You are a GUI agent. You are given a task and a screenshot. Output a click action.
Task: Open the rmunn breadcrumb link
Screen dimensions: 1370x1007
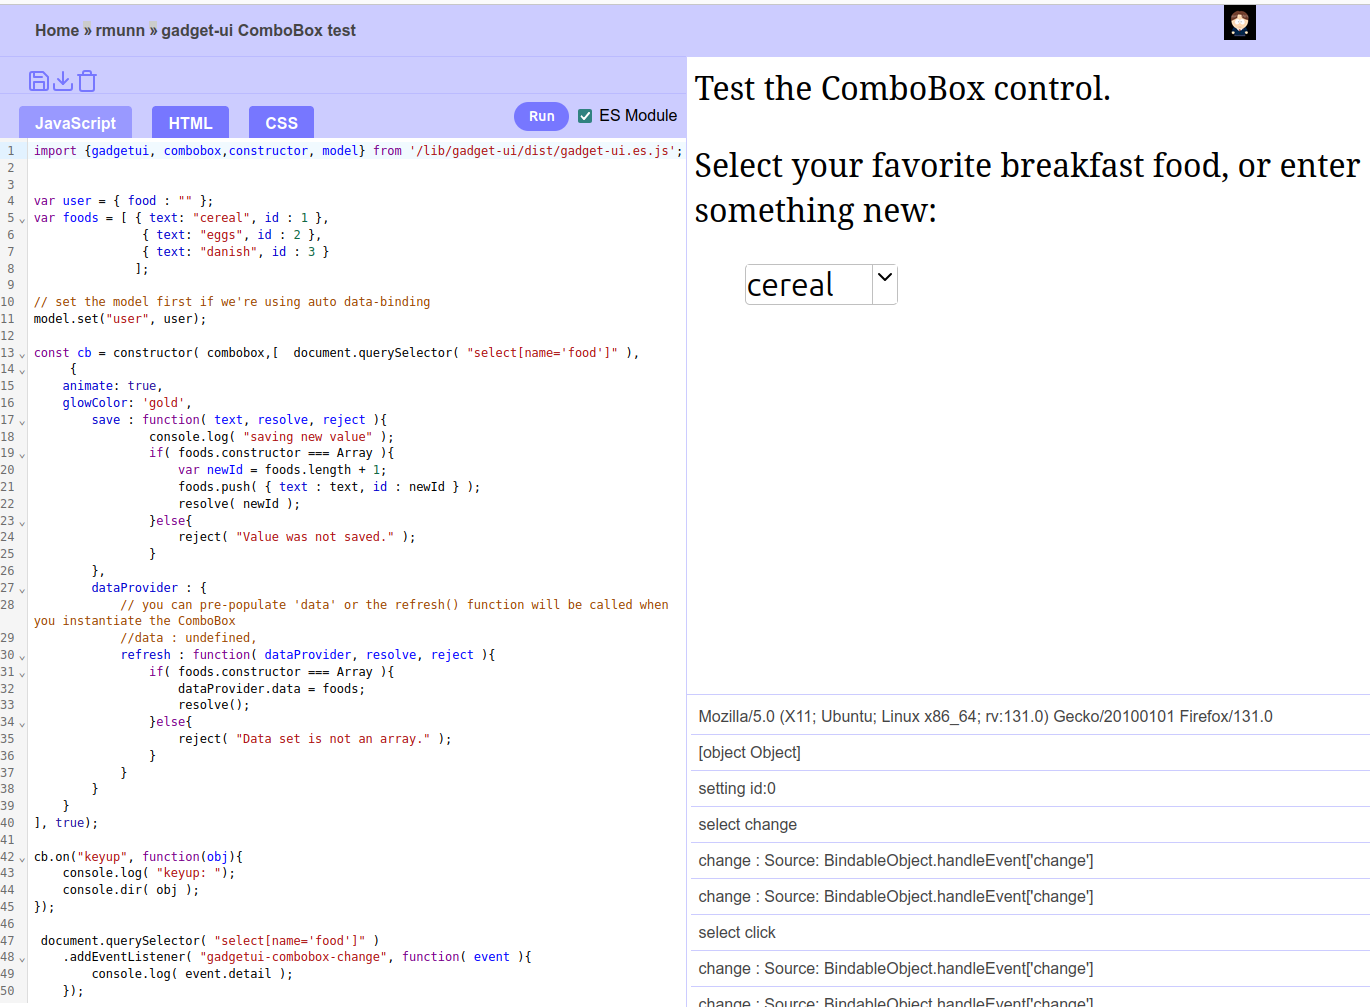[120, 30]
